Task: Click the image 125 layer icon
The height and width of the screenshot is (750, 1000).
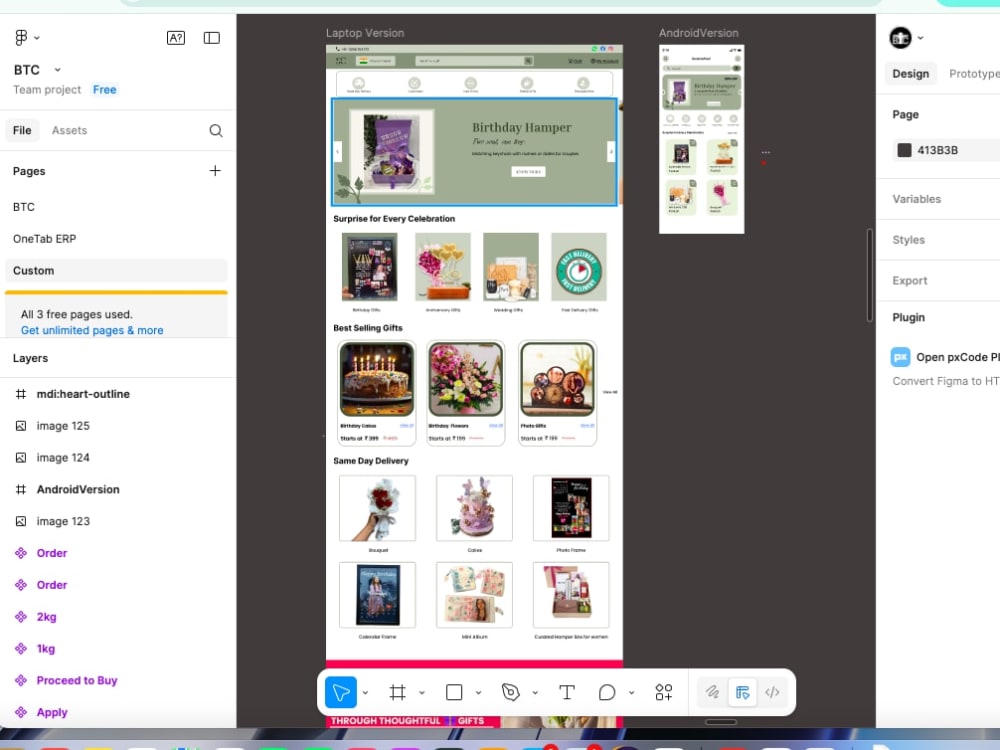Action: click(x=21, y=426)
